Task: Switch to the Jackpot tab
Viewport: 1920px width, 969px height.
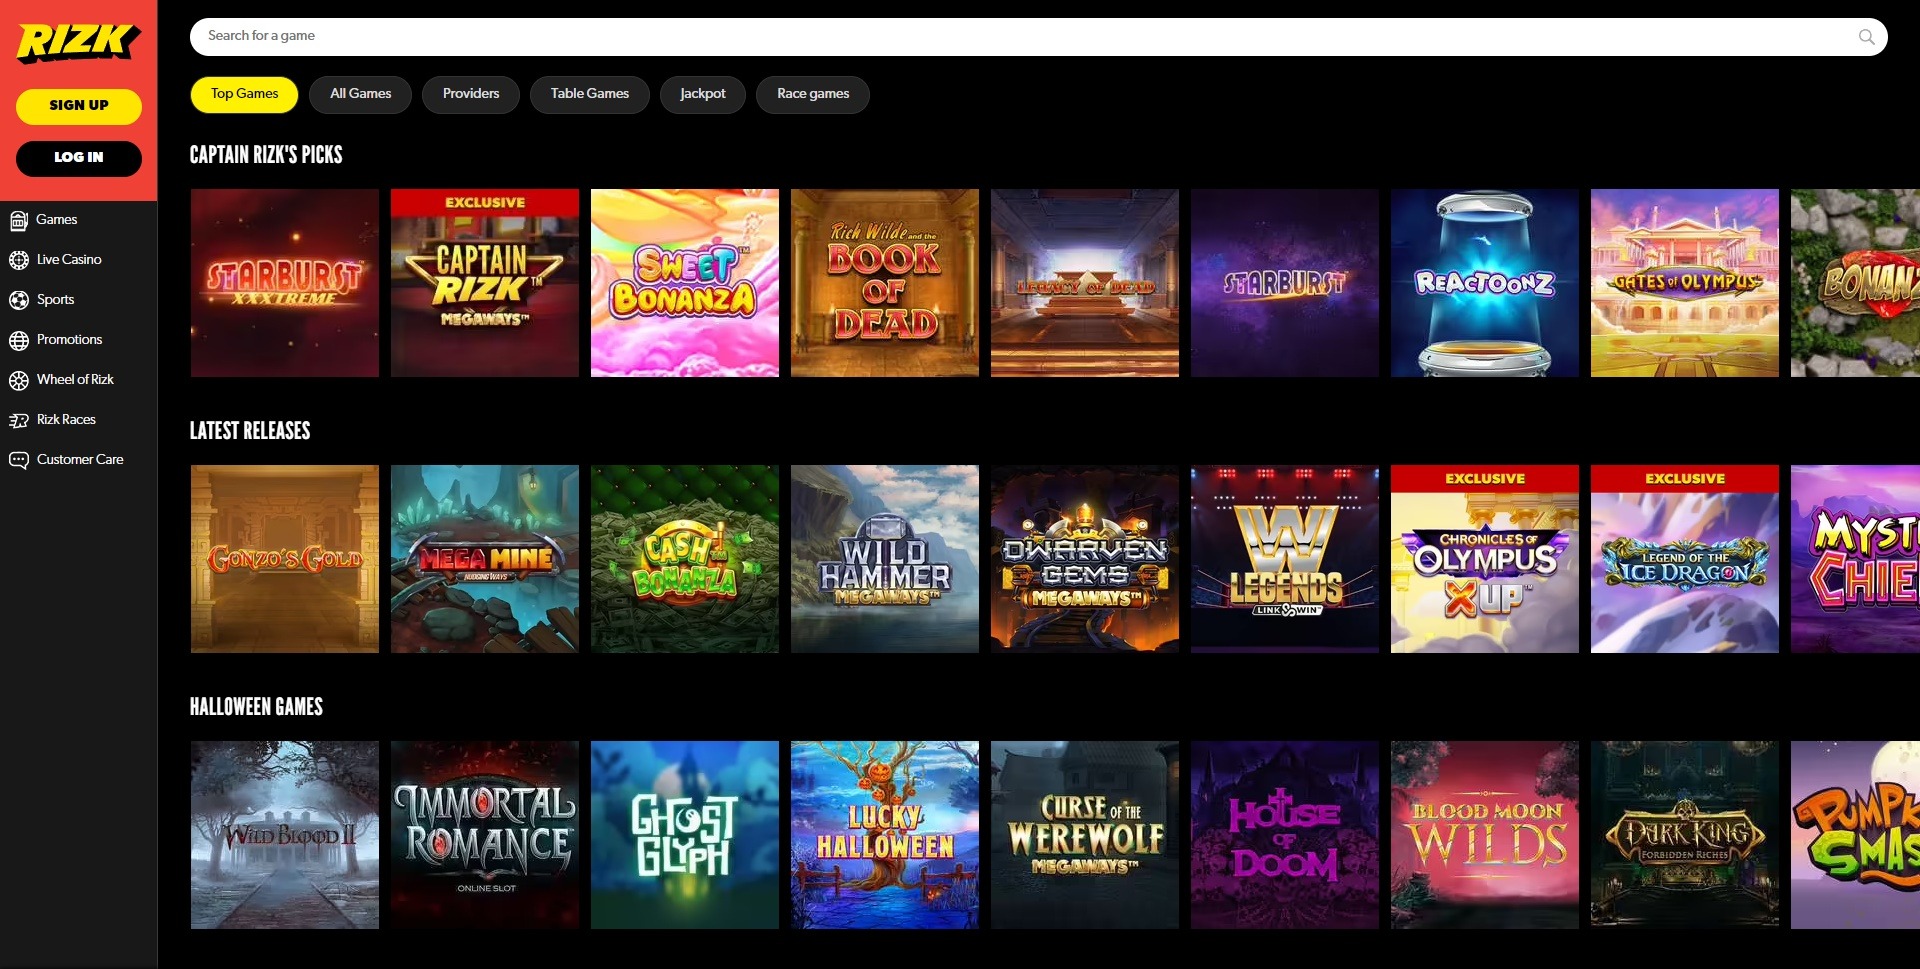Action: tap(703, 94)
